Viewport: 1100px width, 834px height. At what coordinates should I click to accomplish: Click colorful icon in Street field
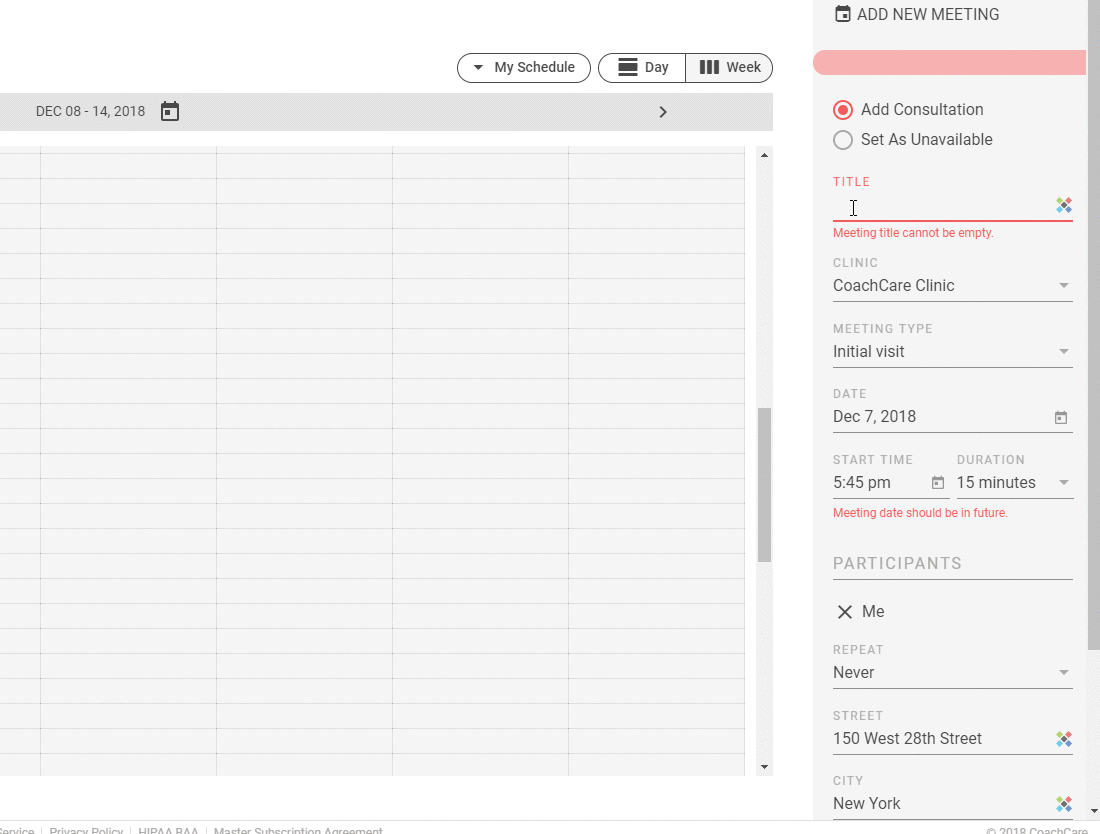[1064, 739]
